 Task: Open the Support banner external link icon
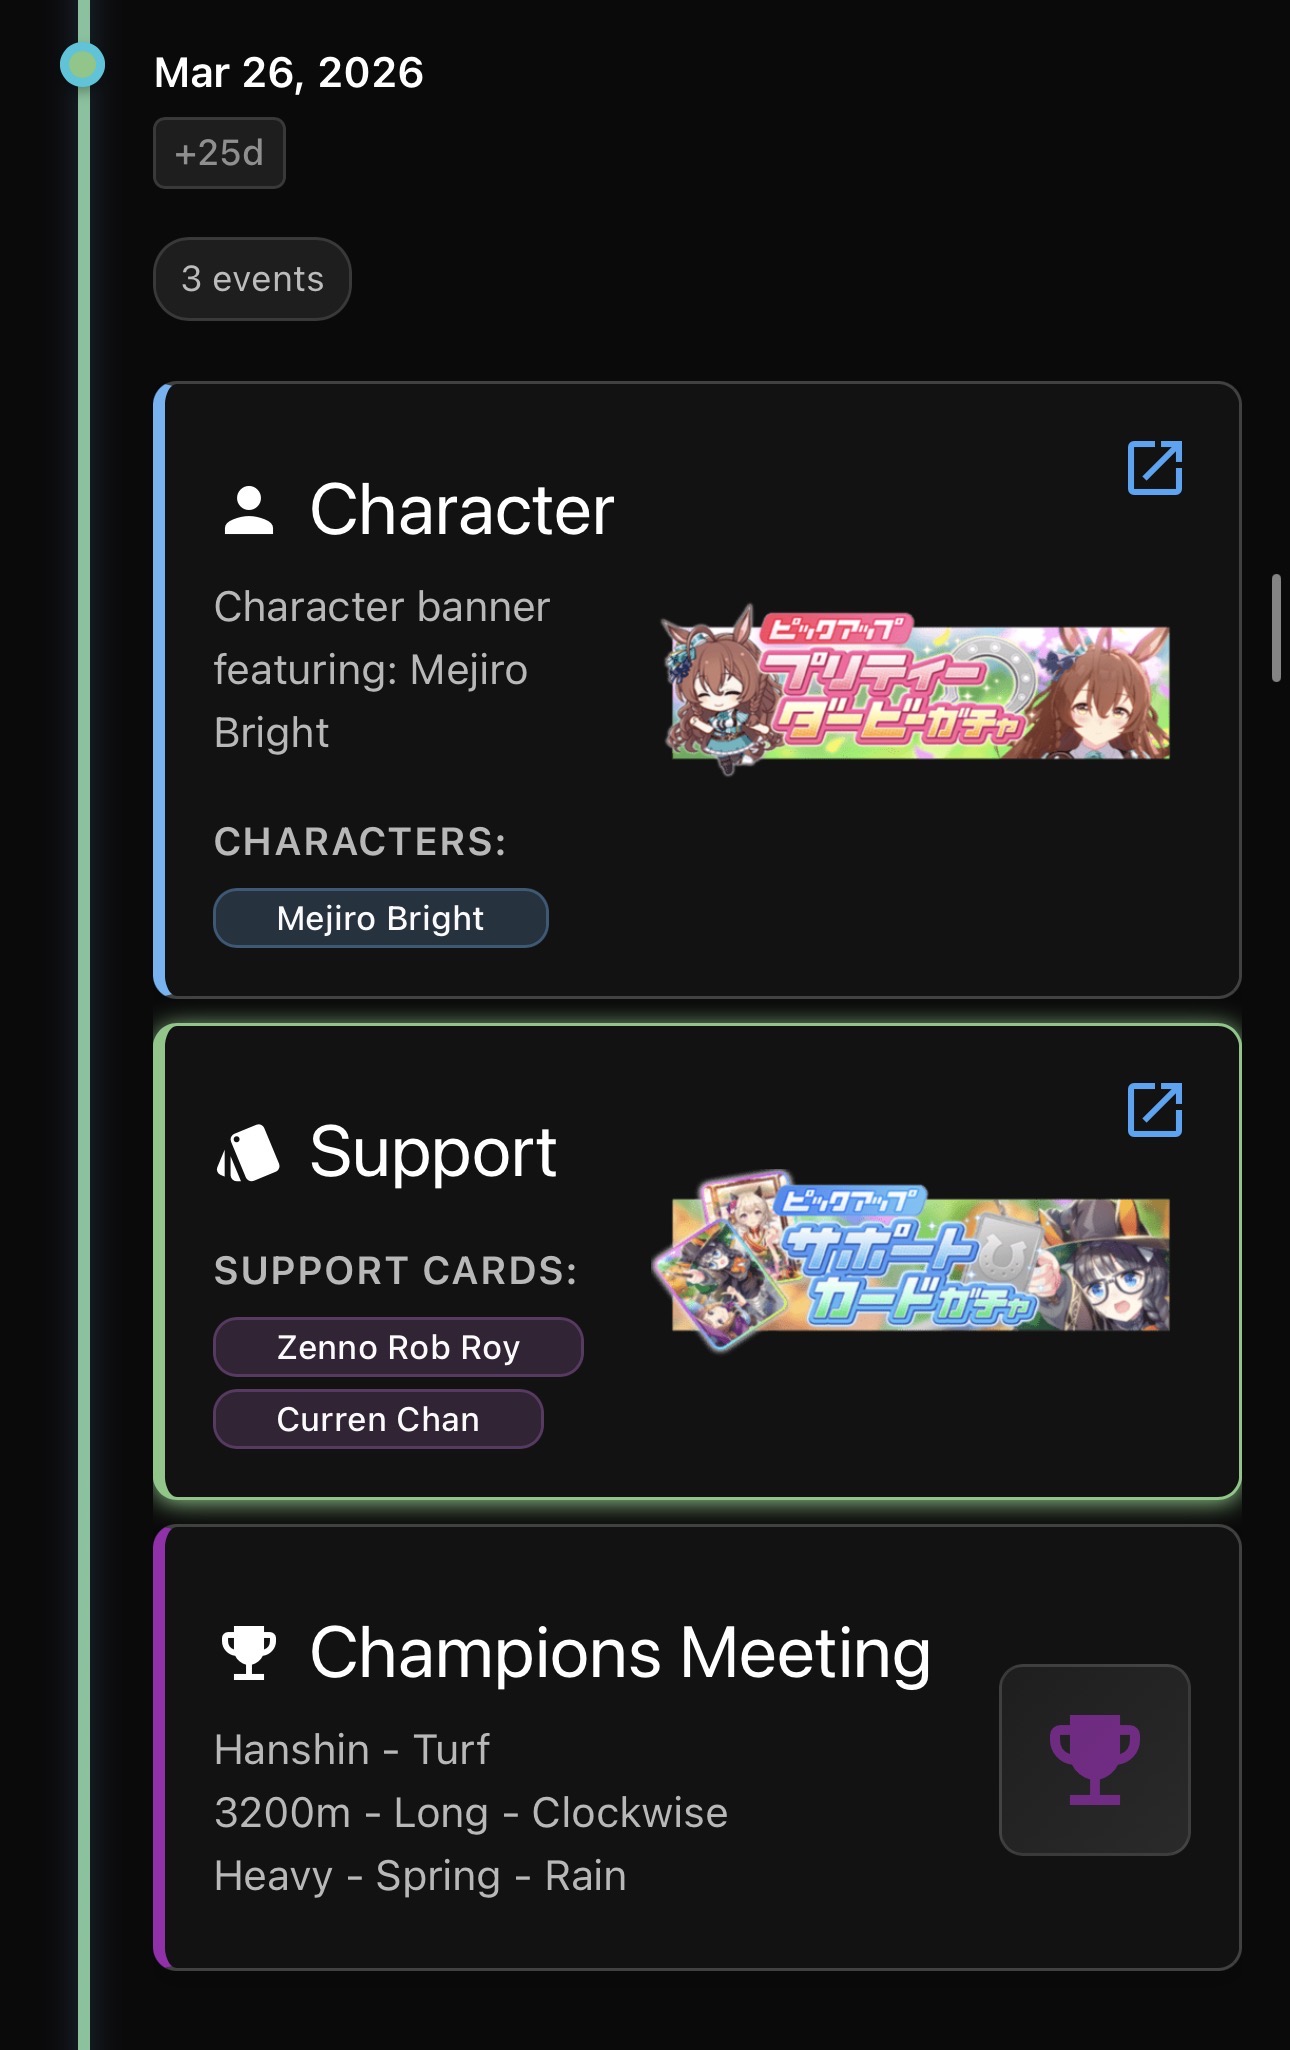(x=1155, y=1109)
